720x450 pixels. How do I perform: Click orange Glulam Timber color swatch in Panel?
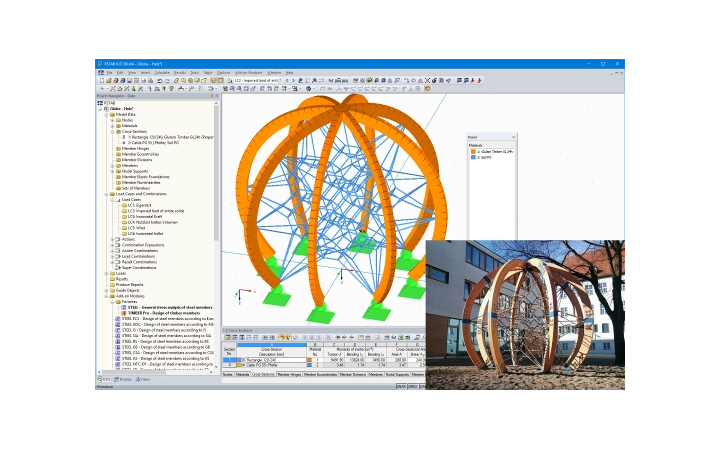pyautogui.click(x=473, y=152)
